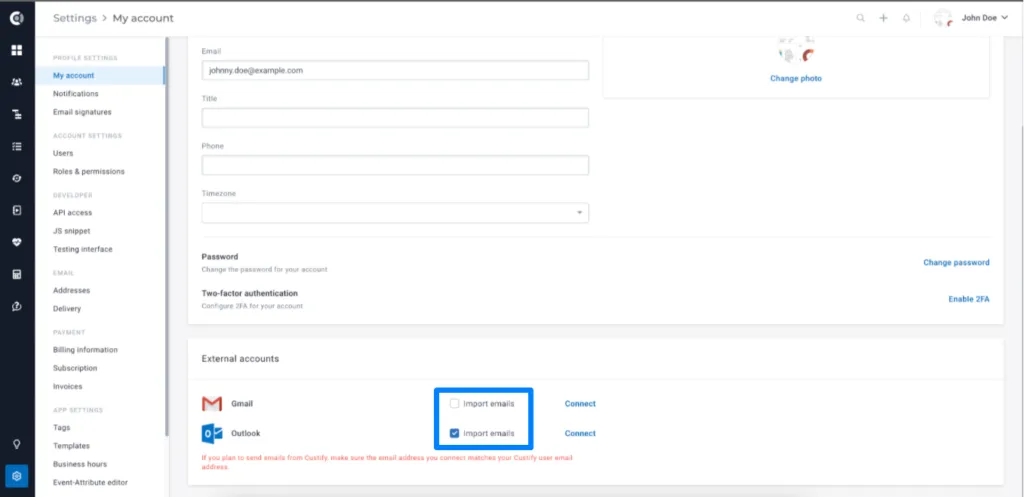Open API access page
The height and width of the screenshot is (497, 1024).
coord(72,213)
